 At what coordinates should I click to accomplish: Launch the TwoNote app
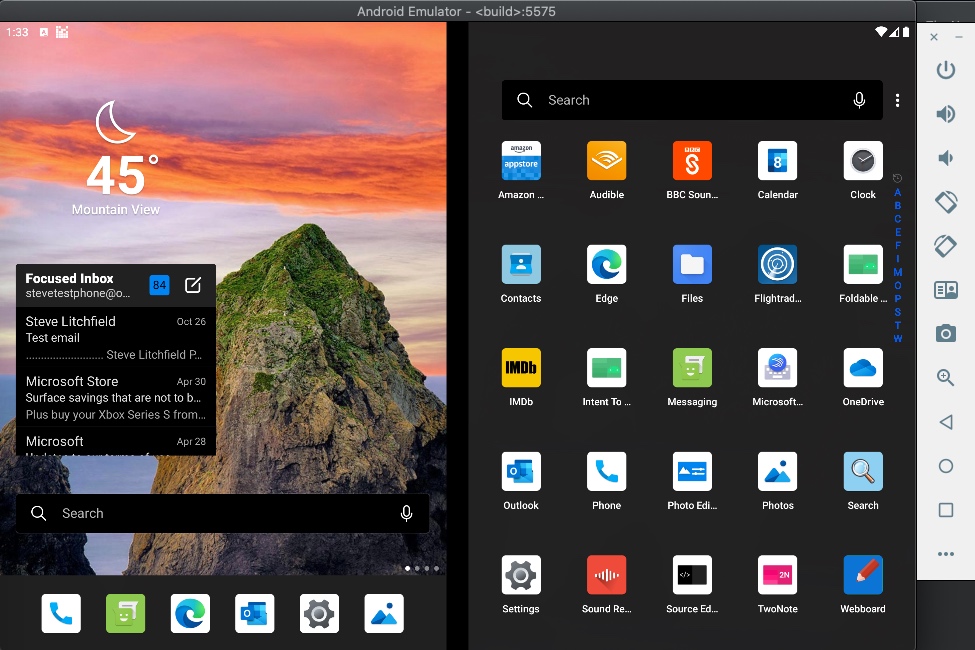point(777,575)
